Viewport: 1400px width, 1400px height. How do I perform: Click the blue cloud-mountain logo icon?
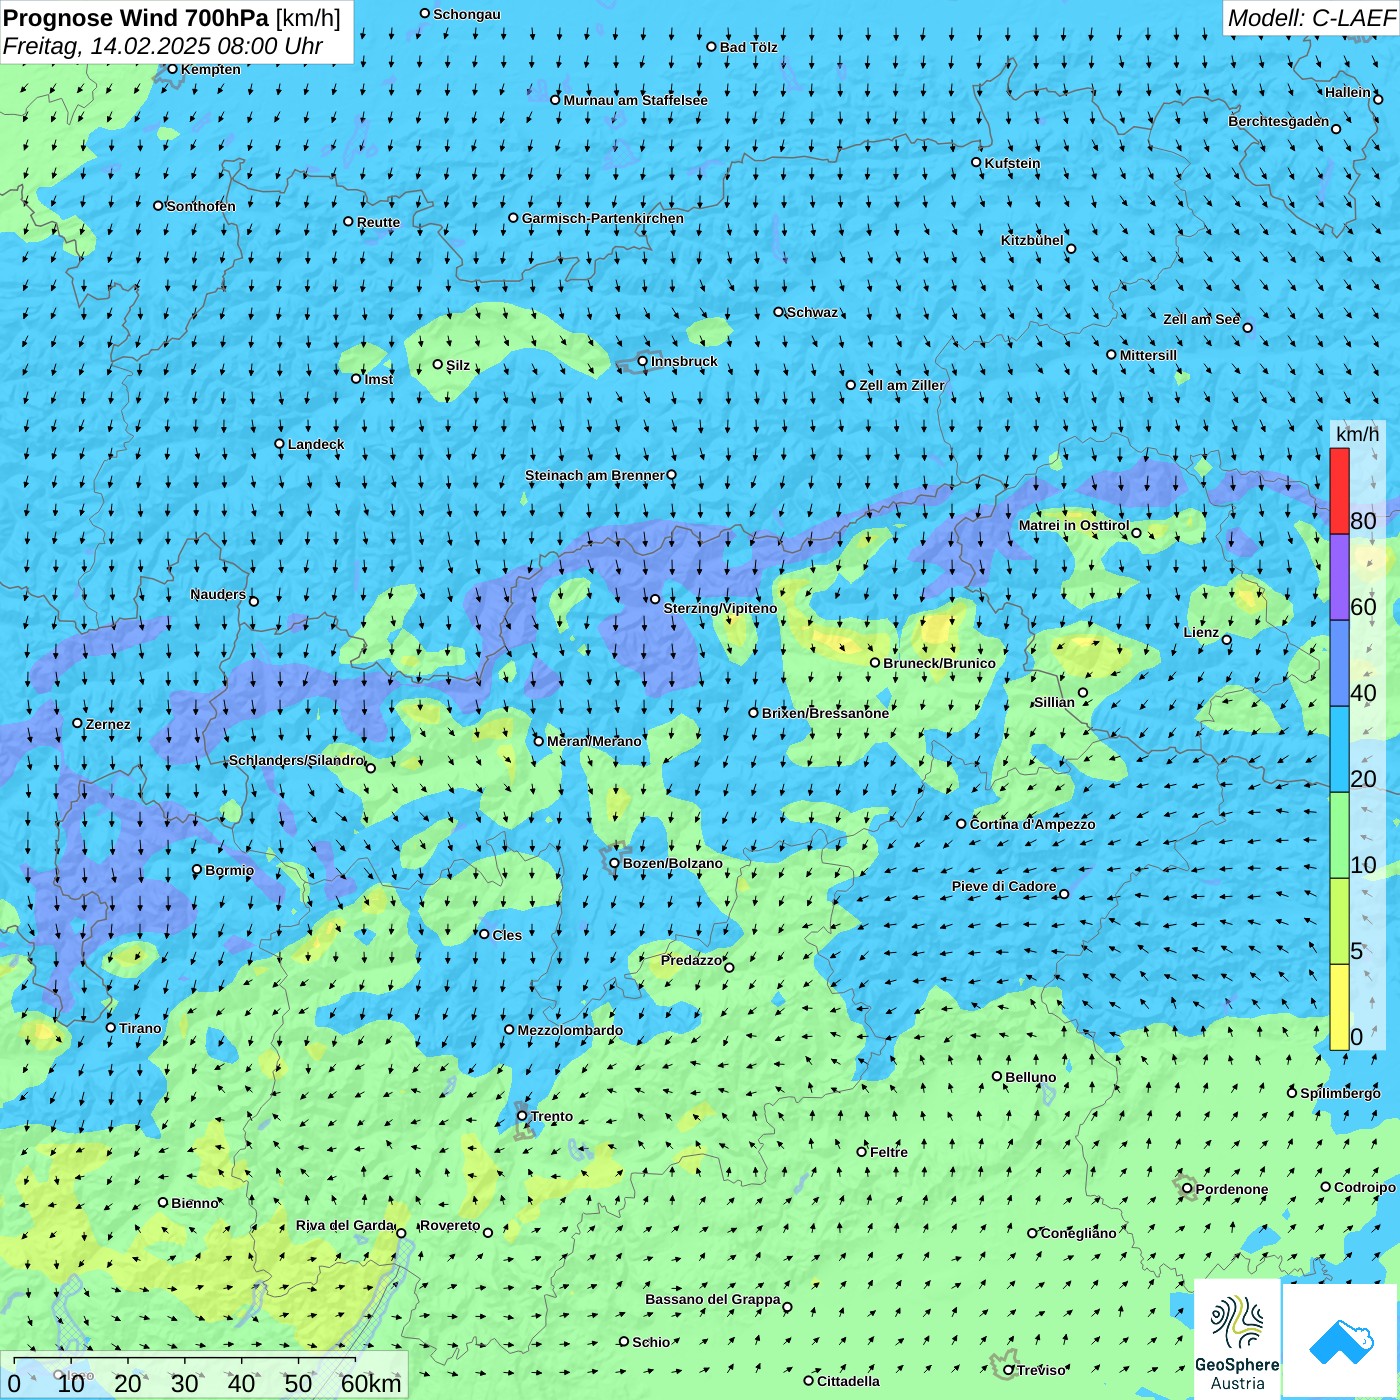[x=1340, y=1342]
